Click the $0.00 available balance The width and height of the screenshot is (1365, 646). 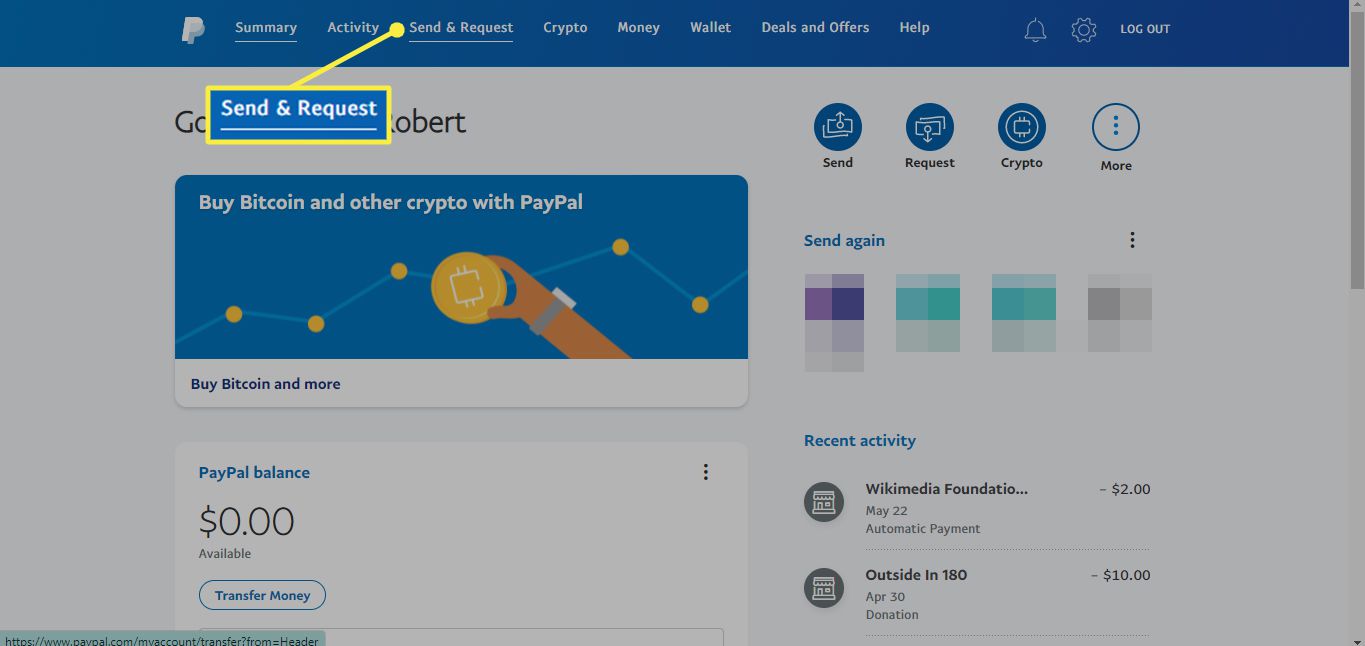(x=246, y=522)
